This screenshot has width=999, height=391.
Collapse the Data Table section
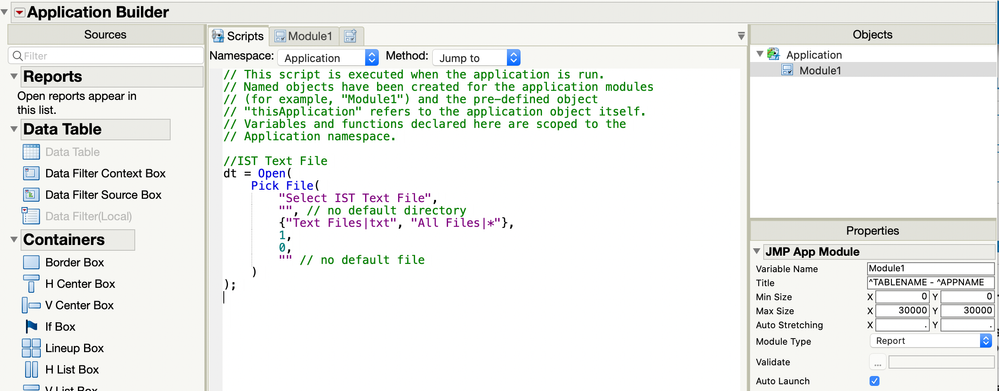[x=14, y=129]
